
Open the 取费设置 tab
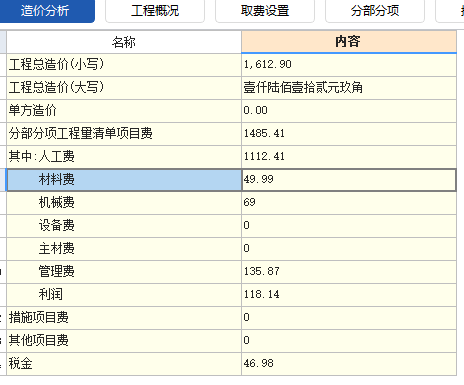pos(265,11)
